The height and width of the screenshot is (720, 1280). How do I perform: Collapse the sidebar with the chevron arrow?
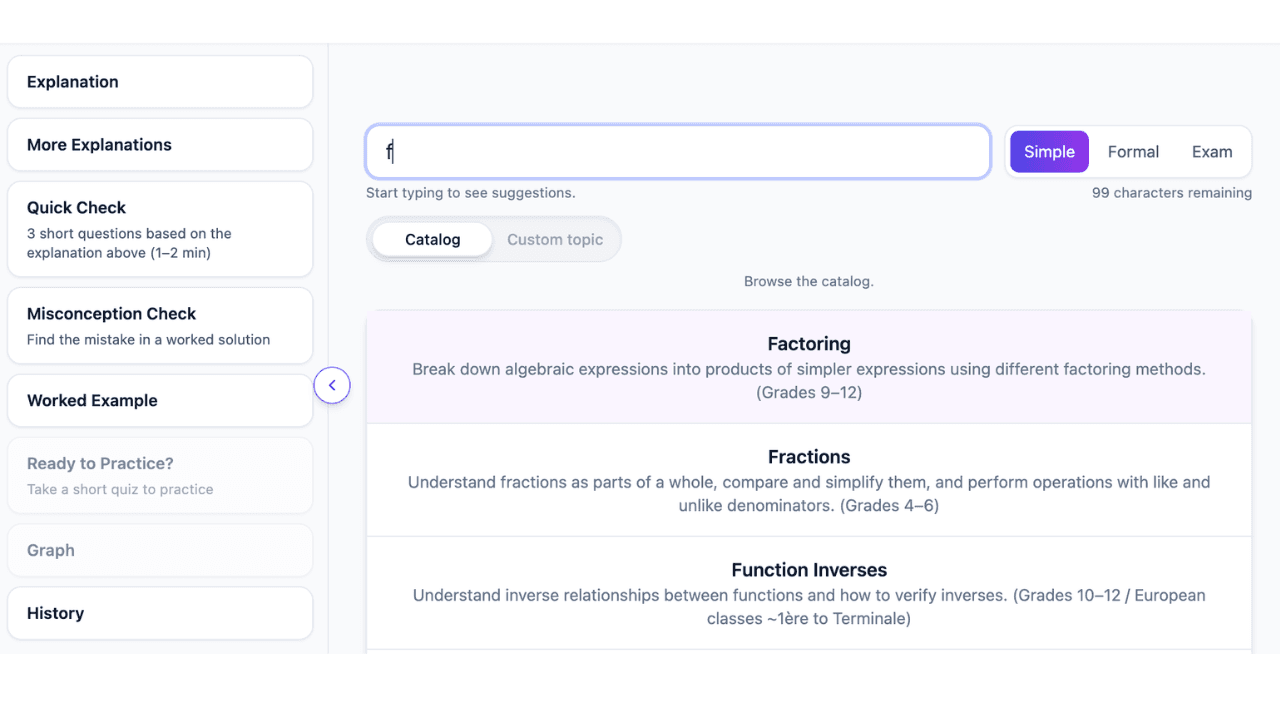332,385
